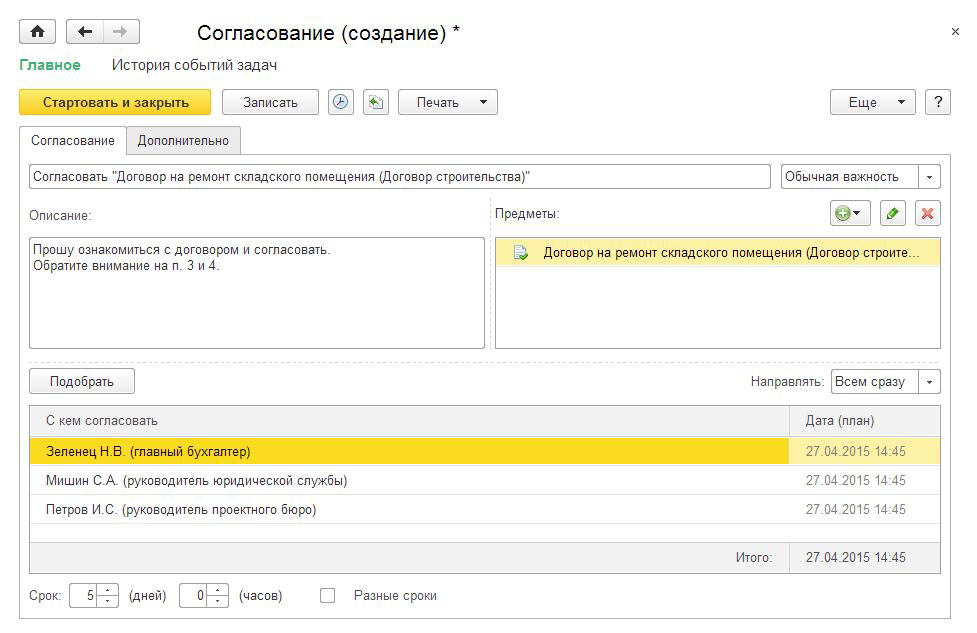
Task: Increase the hours stepper value
Action: click(x=217, y=590)
